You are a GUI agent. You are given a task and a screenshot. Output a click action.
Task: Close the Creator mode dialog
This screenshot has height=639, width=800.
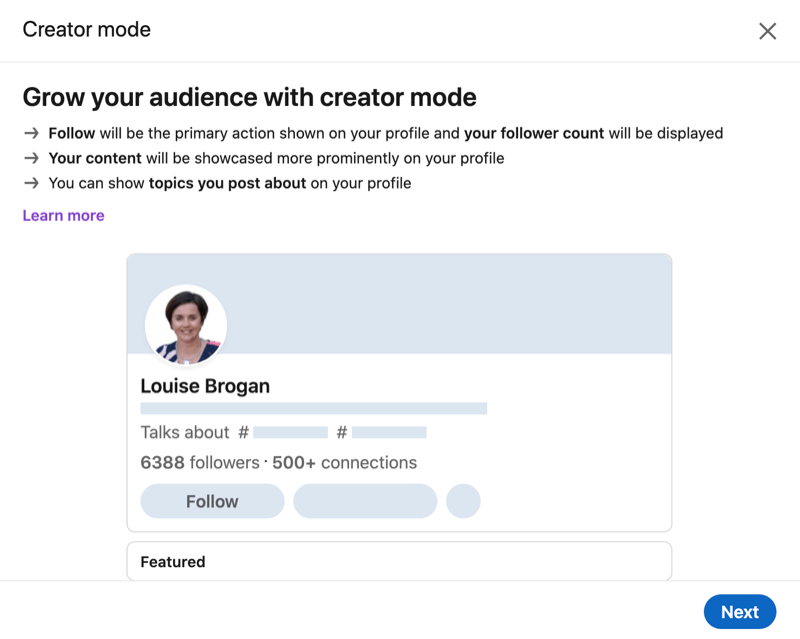pyautogui.click(x=767, y=31)
